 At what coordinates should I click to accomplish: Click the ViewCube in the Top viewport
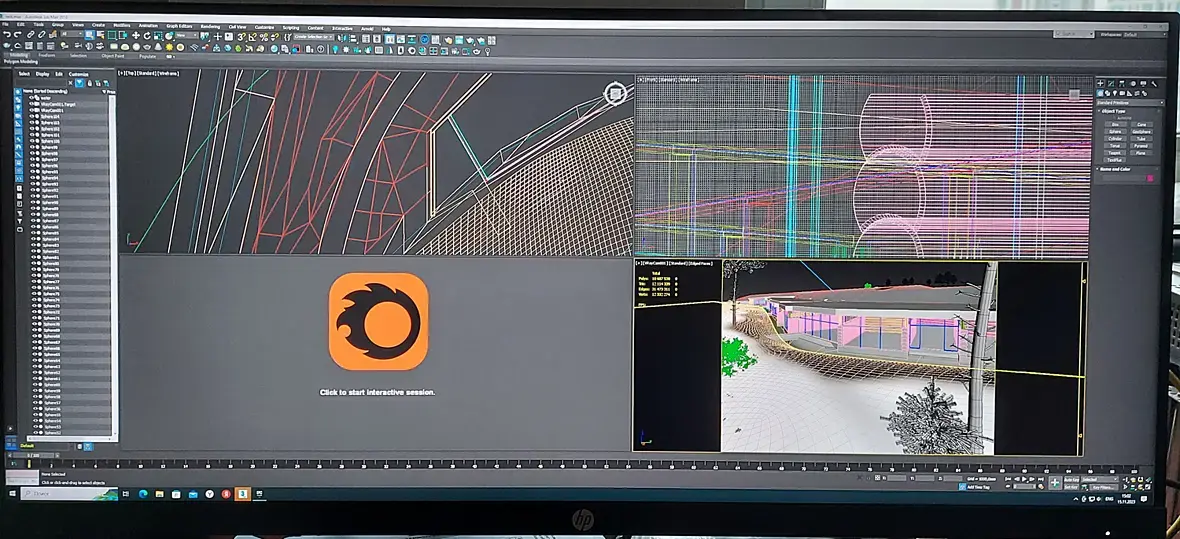[x=615, y=93]
